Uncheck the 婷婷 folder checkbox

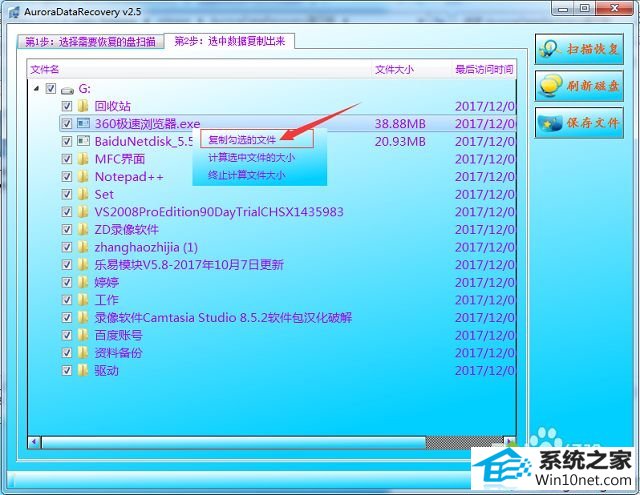coord(67,282)
